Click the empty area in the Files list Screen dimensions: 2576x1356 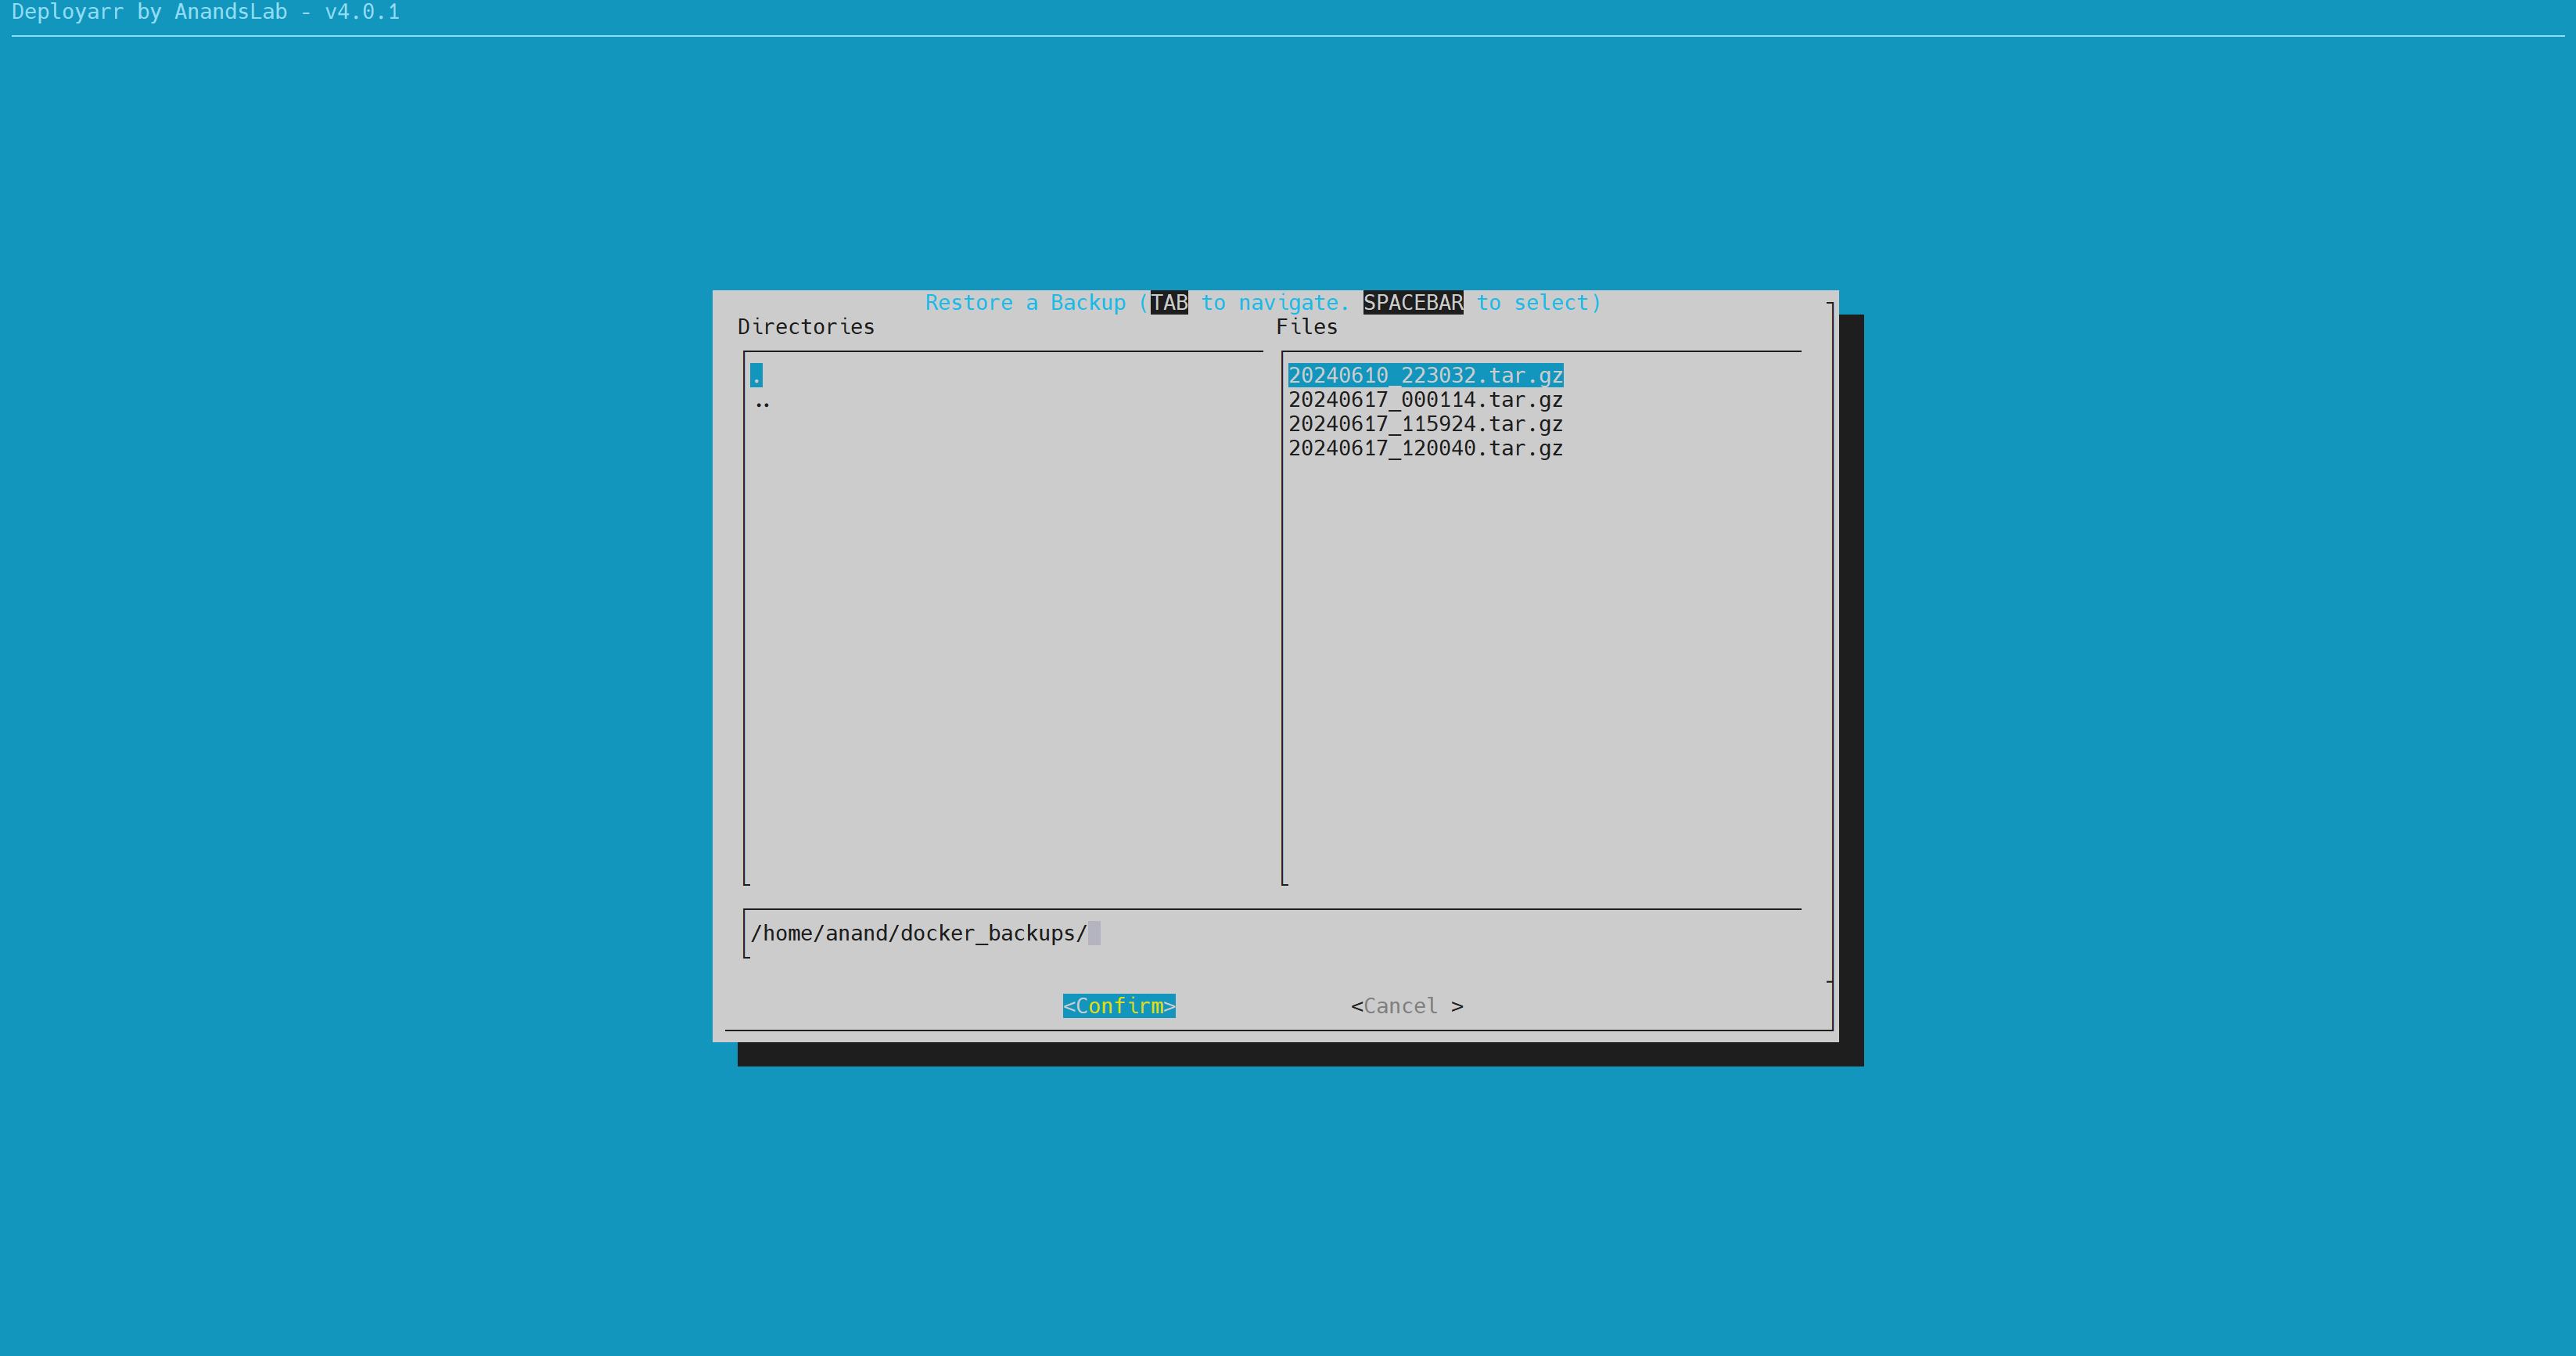pyautogui.click(x=1540, y=660)
